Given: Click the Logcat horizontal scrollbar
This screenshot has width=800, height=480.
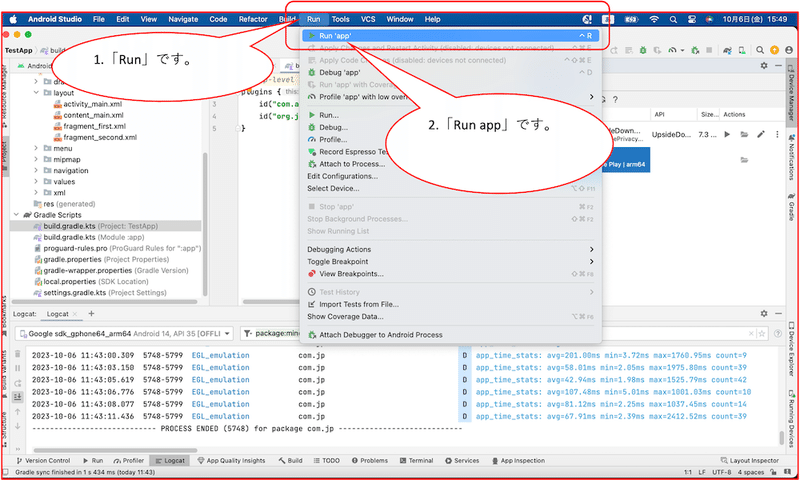Looking at the screenshot, I should coord(115,450).
